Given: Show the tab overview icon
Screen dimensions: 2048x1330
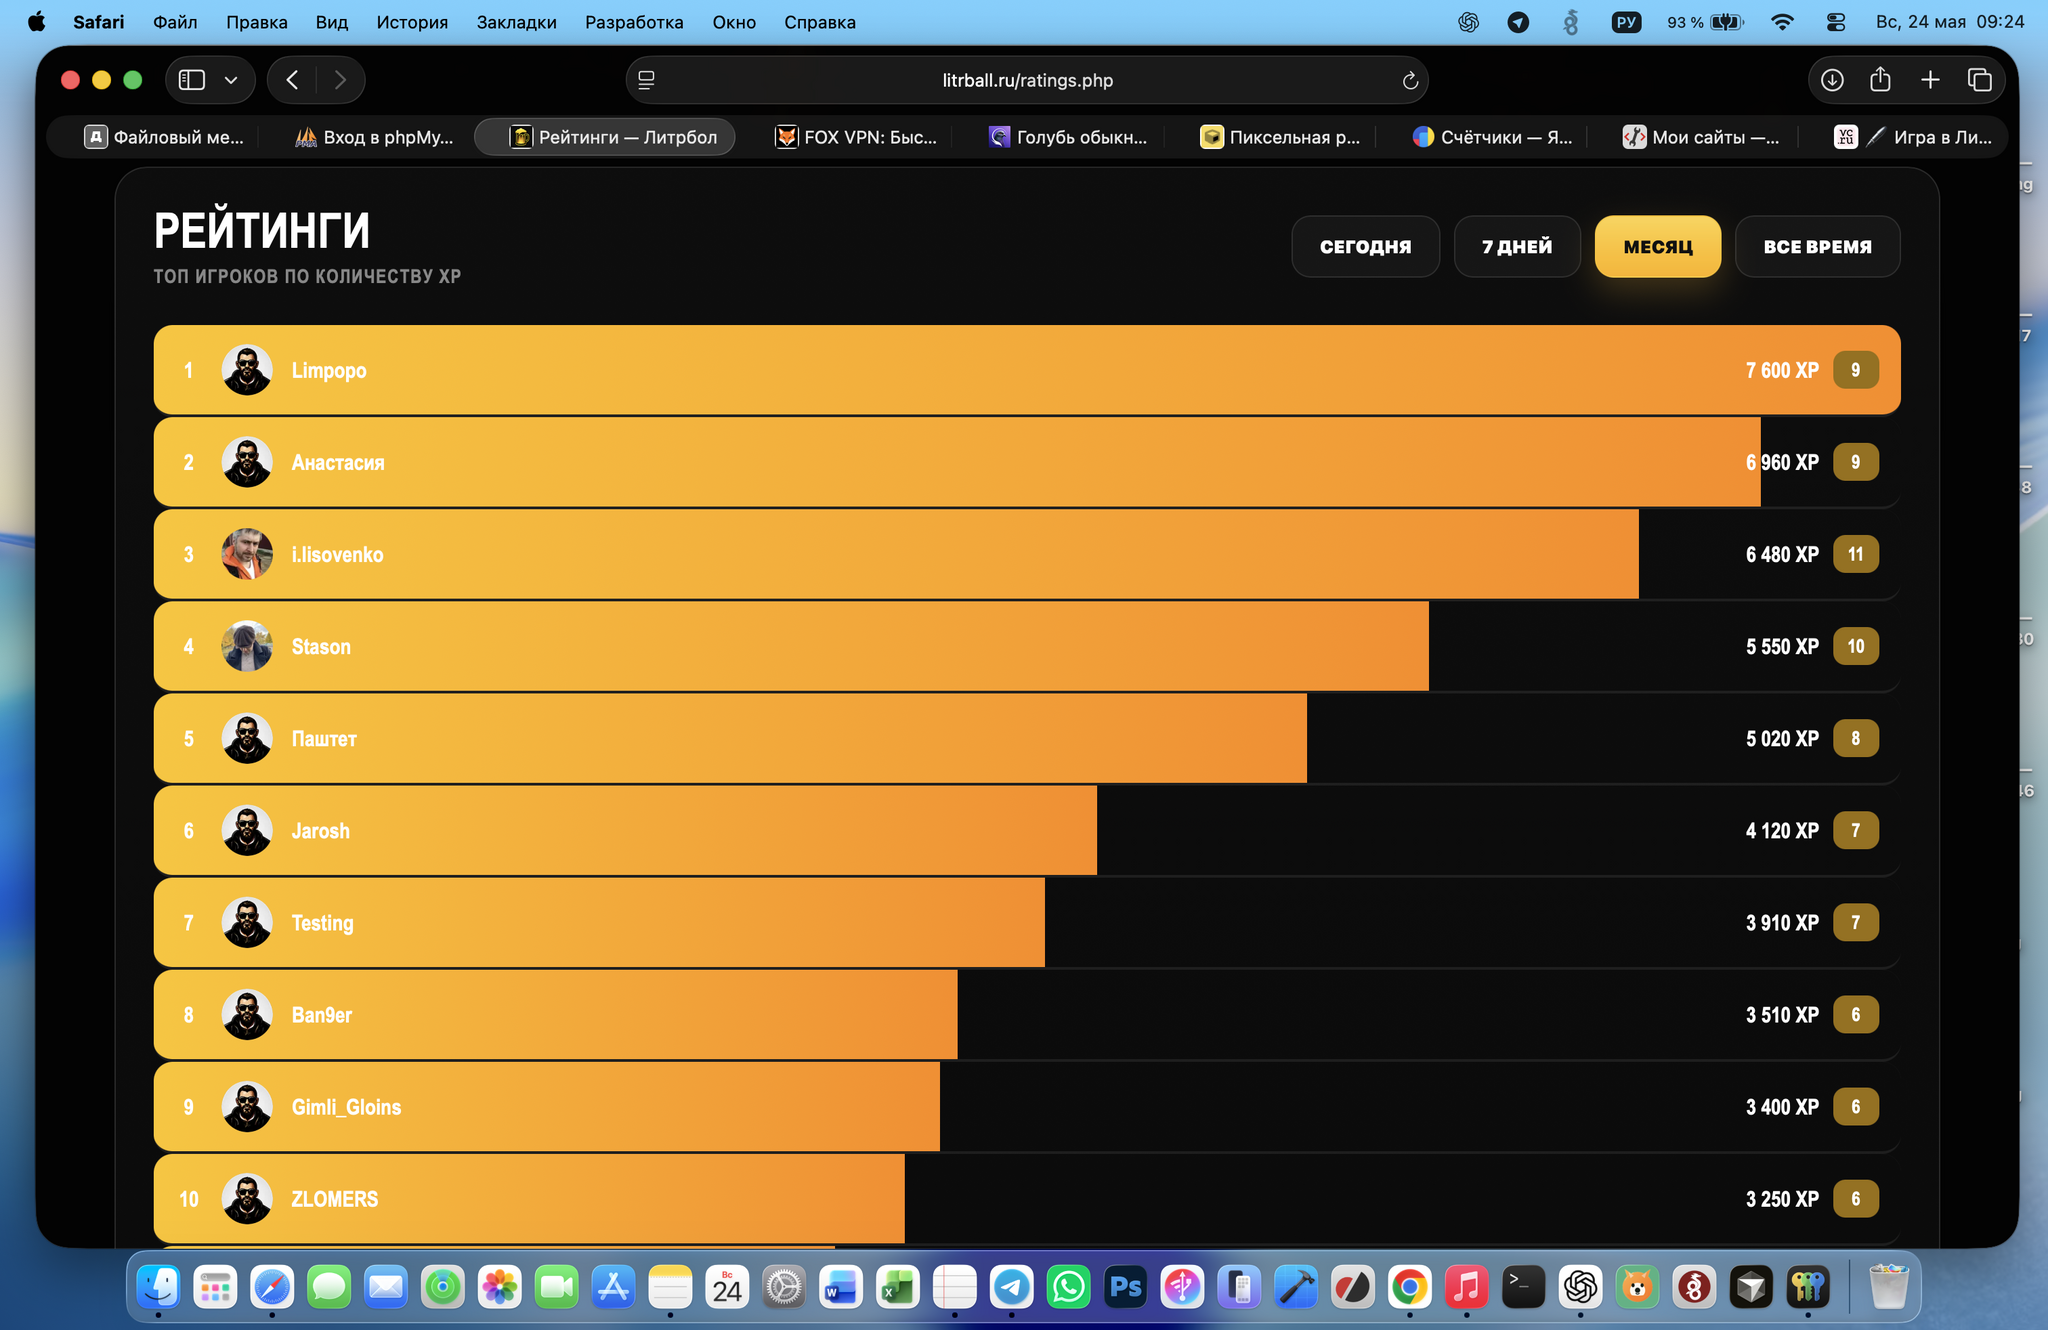Looking at the screenshot, I should [x=1979, y=80].
